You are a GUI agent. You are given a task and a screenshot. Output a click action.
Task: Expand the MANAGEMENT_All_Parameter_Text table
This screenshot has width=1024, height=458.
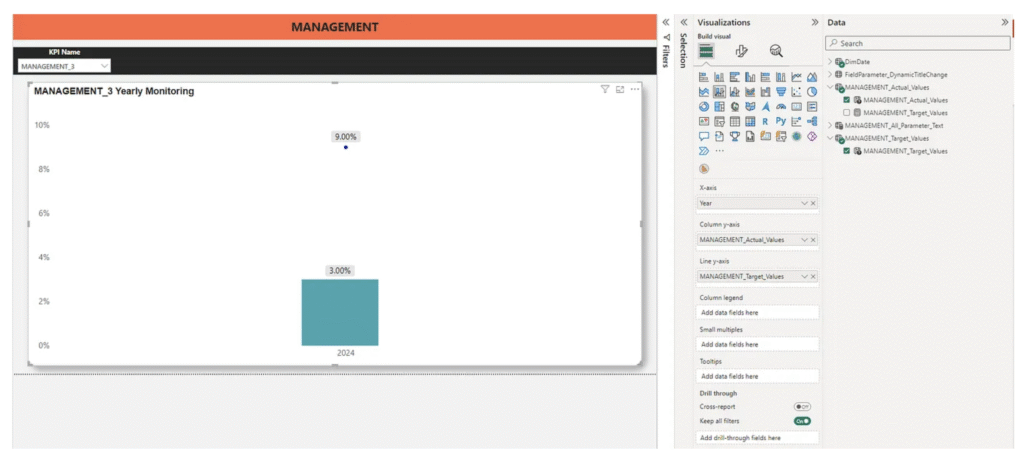(829, 125)
